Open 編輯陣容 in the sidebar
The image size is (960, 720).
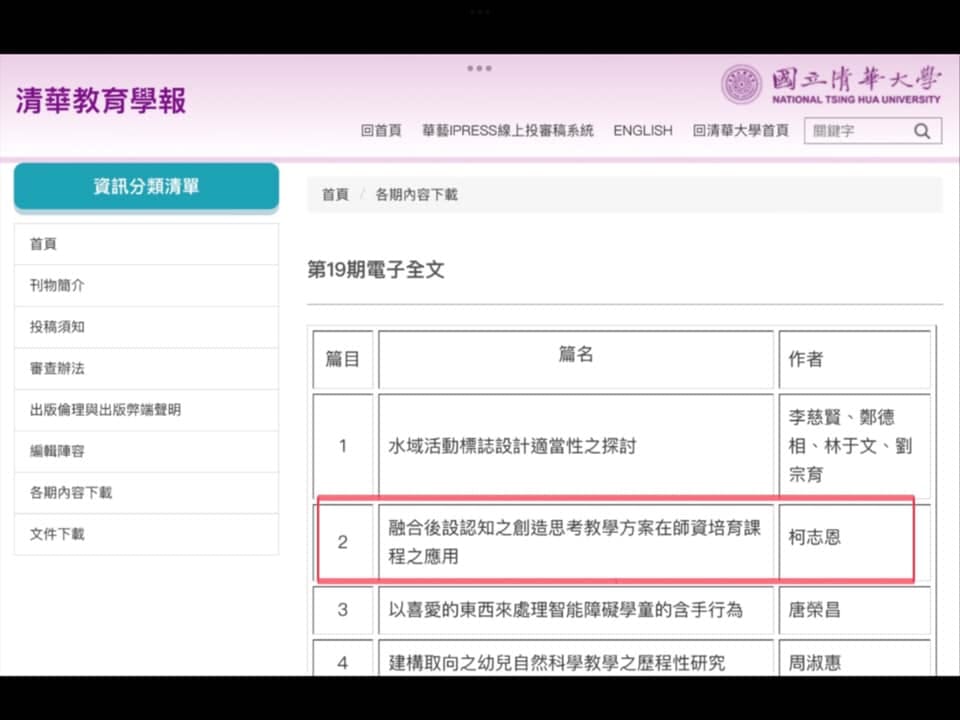[x=146, y=451]
